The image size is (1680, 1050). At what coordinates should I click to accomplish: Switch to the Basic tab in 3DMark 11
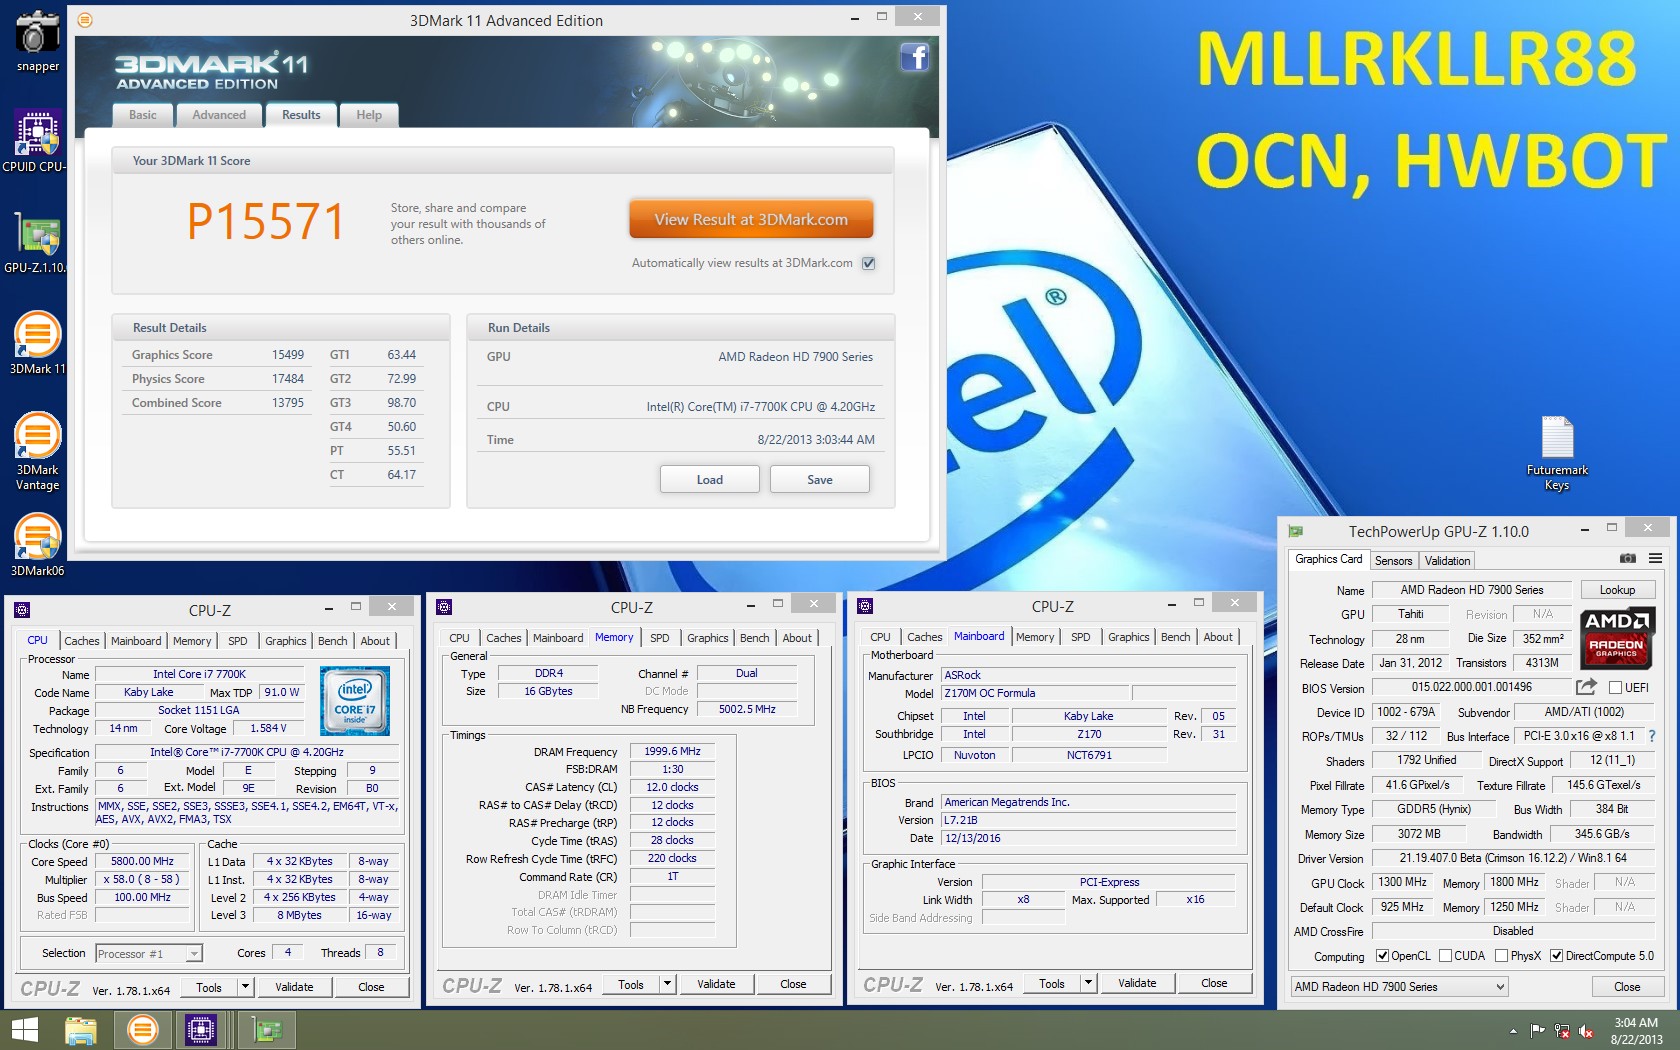pyautogui.click(x=142, y=115)
